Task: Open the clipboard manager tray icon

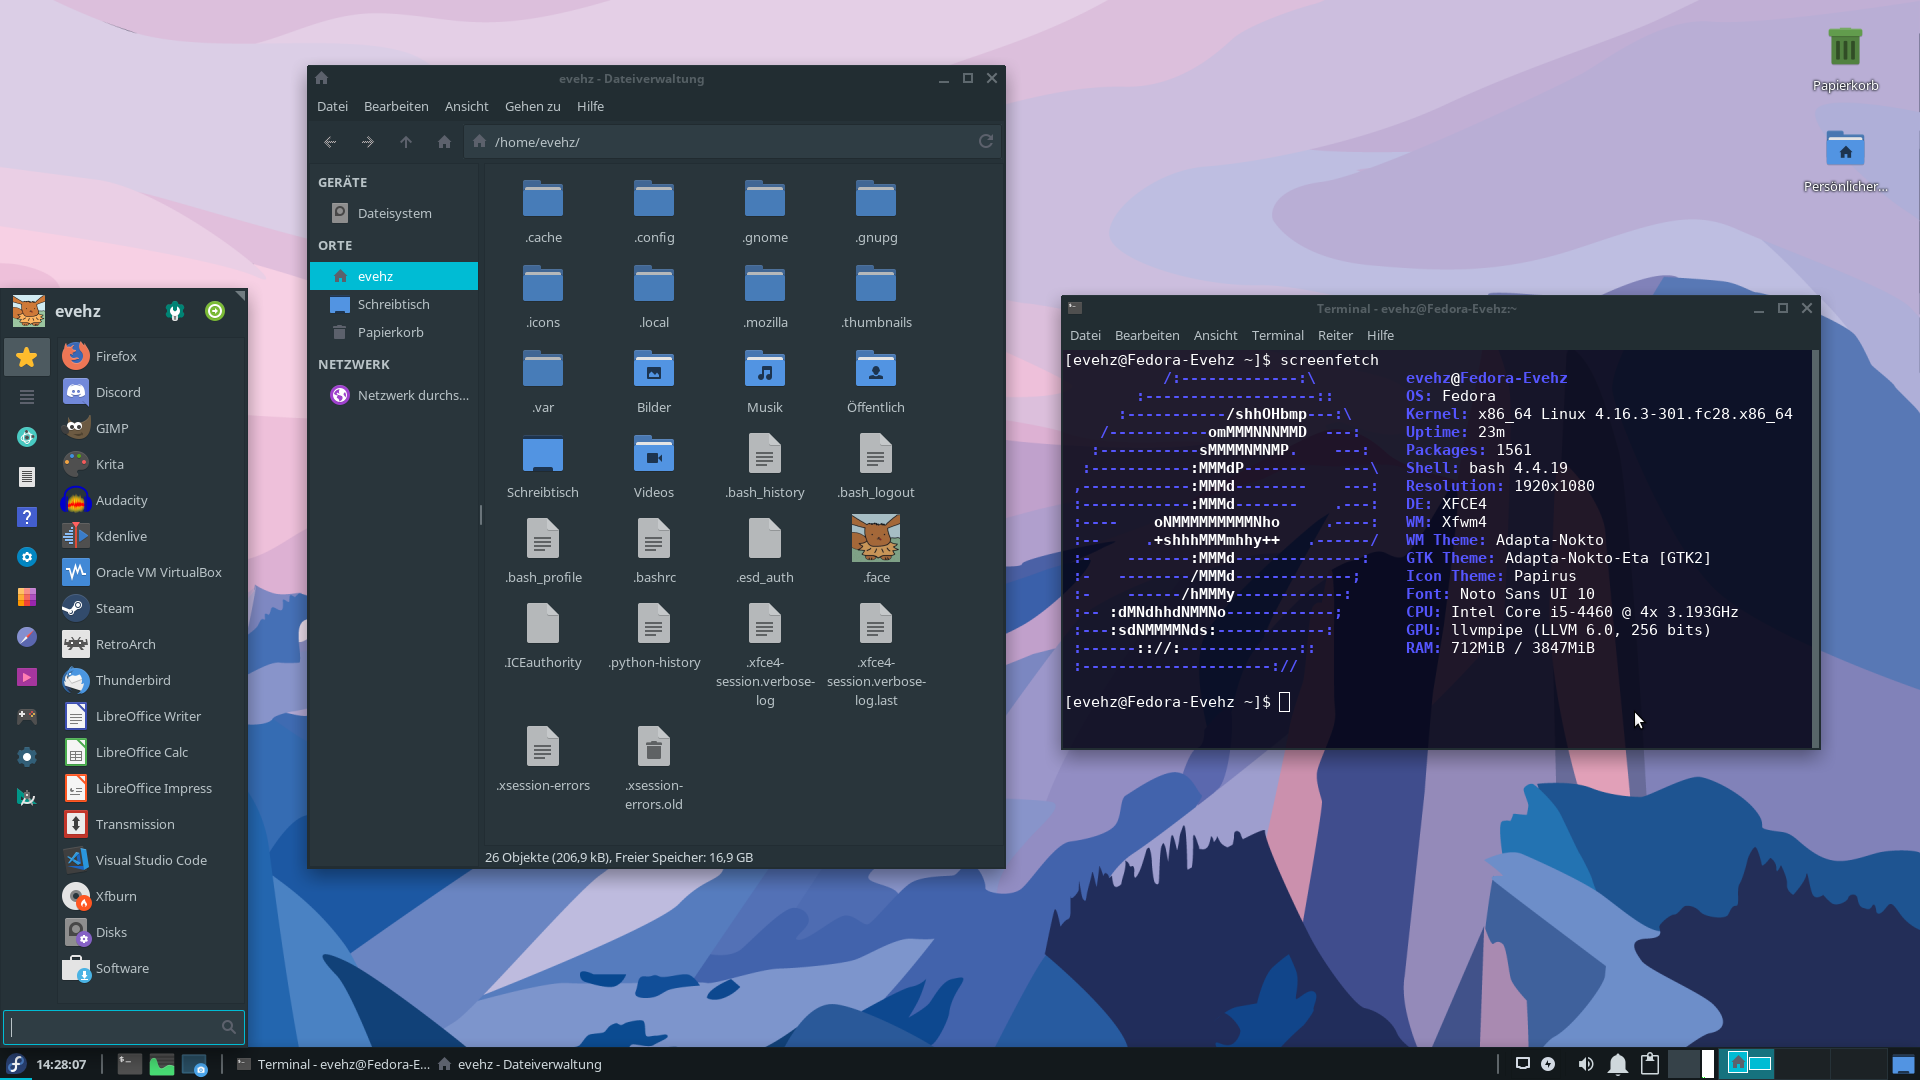Action: pos(1650,1064)
